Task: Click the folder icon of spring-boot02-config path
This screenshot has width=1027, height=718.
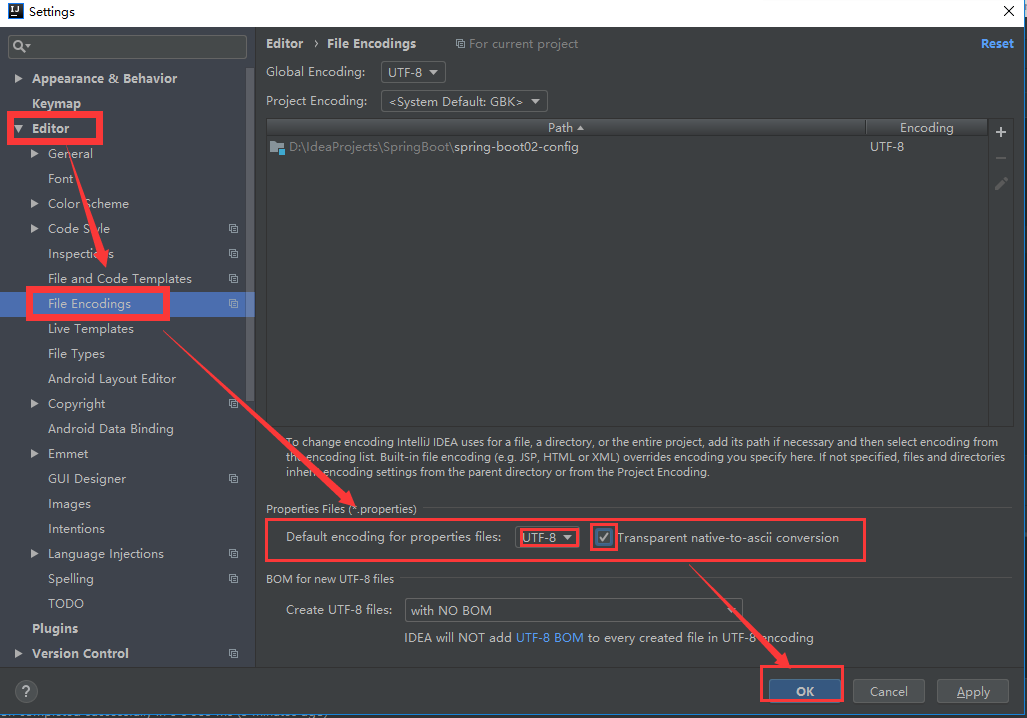Action: point(277,147)
